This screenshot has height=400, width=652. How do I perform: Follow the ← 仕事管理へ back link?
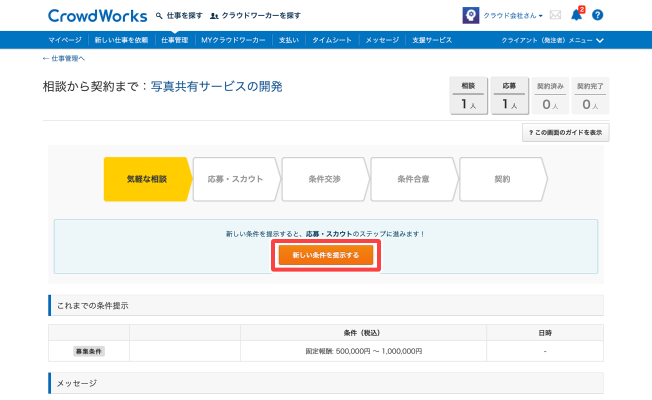(63, 59)
